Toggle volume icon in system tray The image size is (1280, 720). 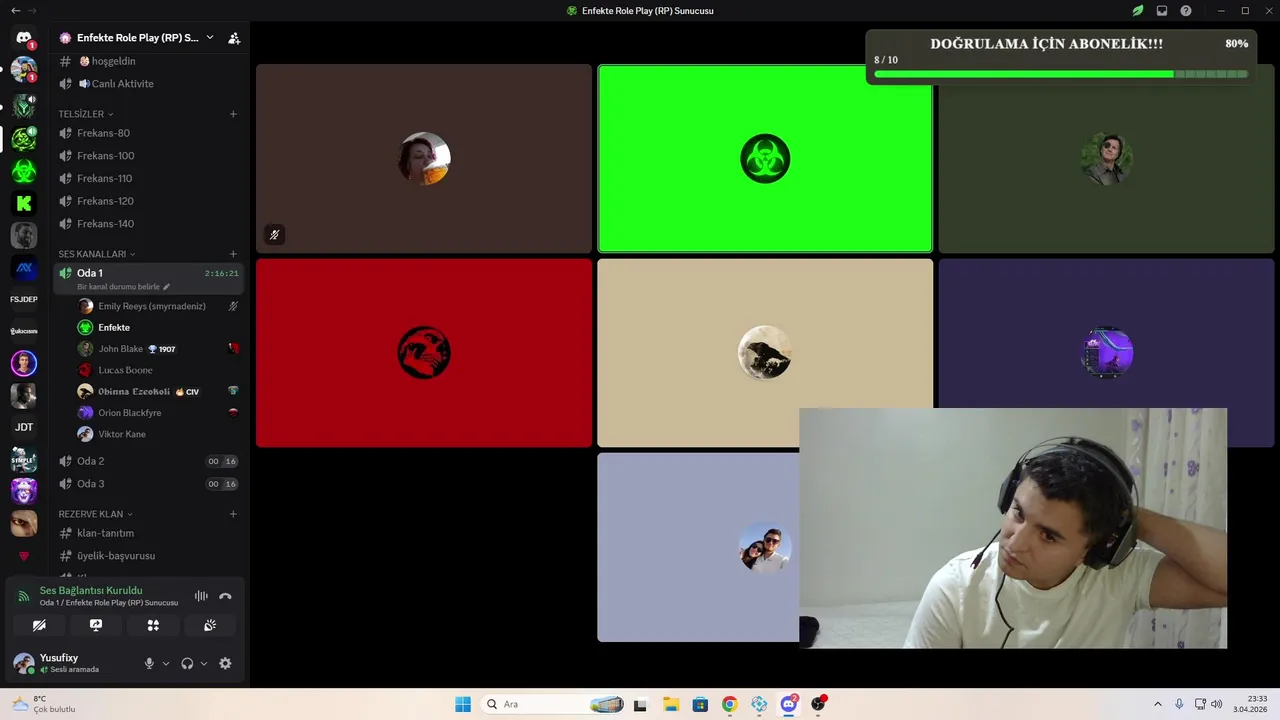click(x=1217, y=704)
